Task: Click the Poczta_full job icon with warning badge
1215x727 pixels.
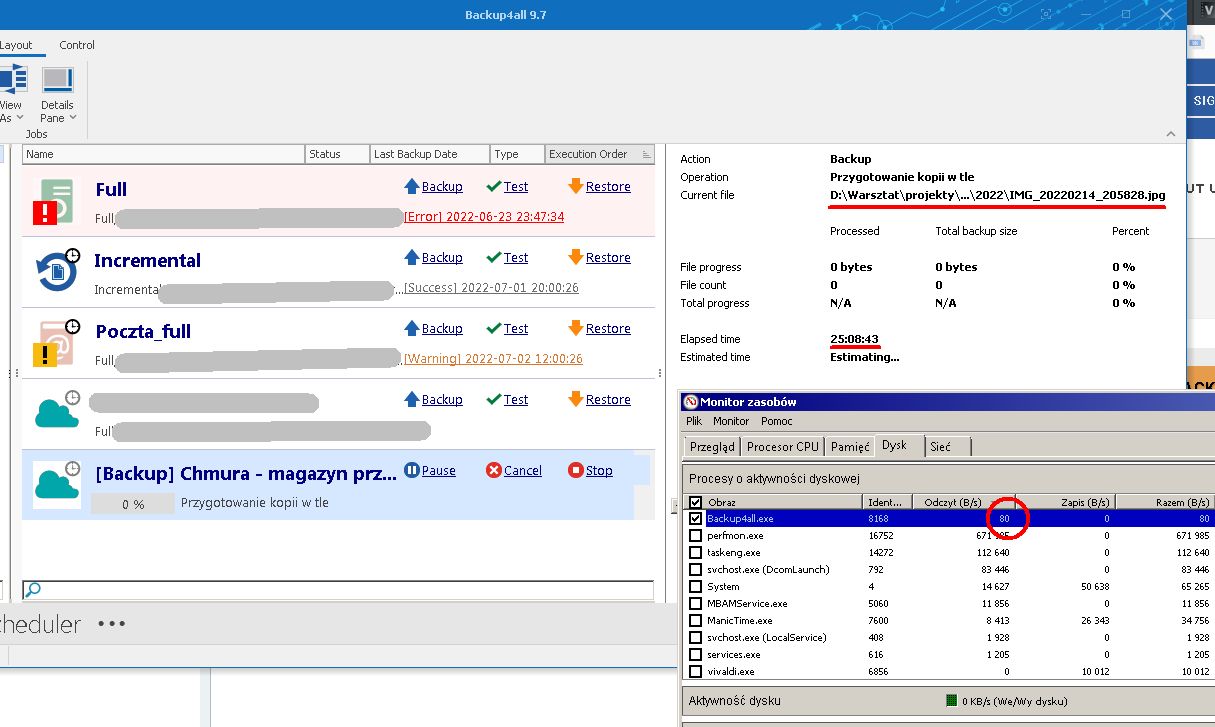Action: pos(57,343)
